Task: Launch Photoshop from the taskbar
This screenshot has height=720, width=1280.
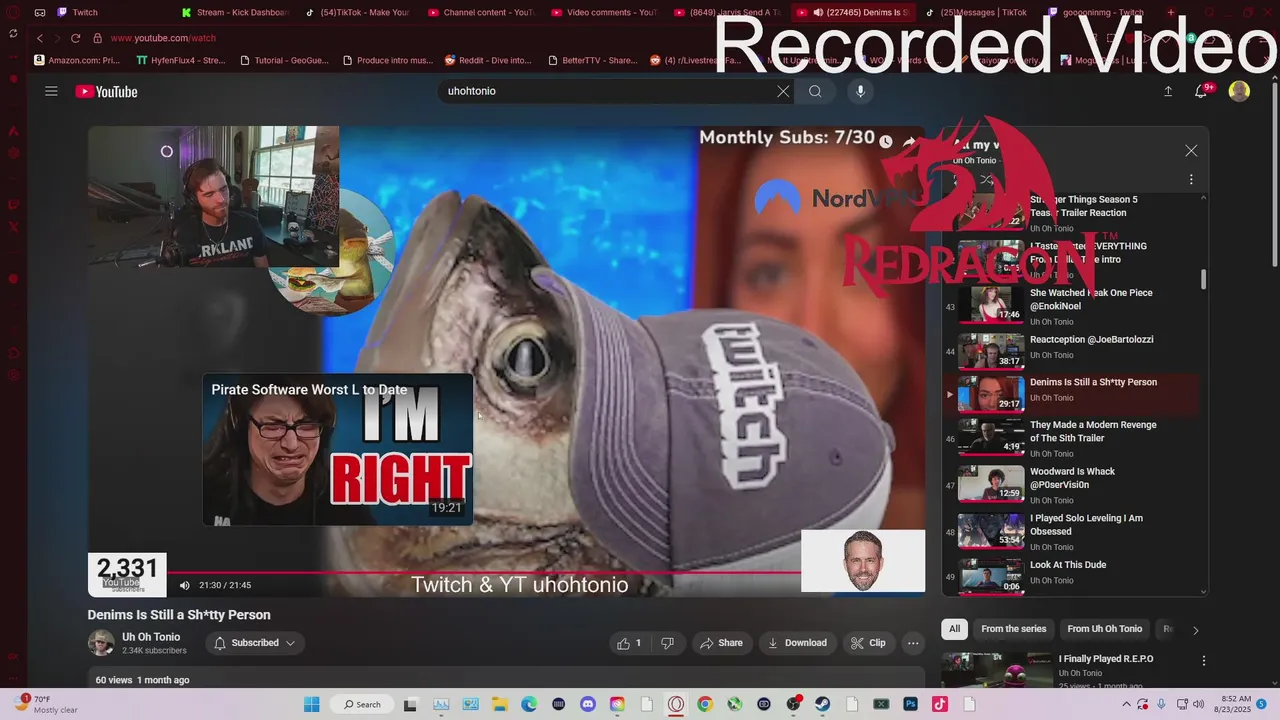Action: pos(911,704)
